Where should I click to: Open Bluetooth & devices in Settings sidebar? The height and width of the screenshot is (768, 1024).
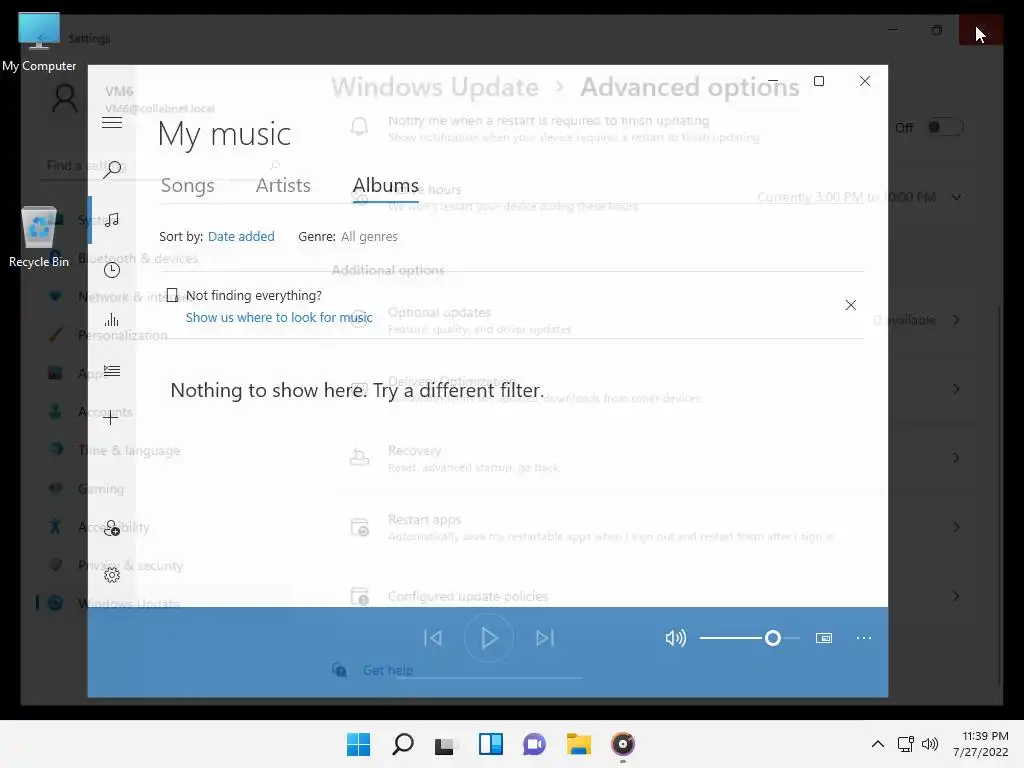click(x=137, y=259)
